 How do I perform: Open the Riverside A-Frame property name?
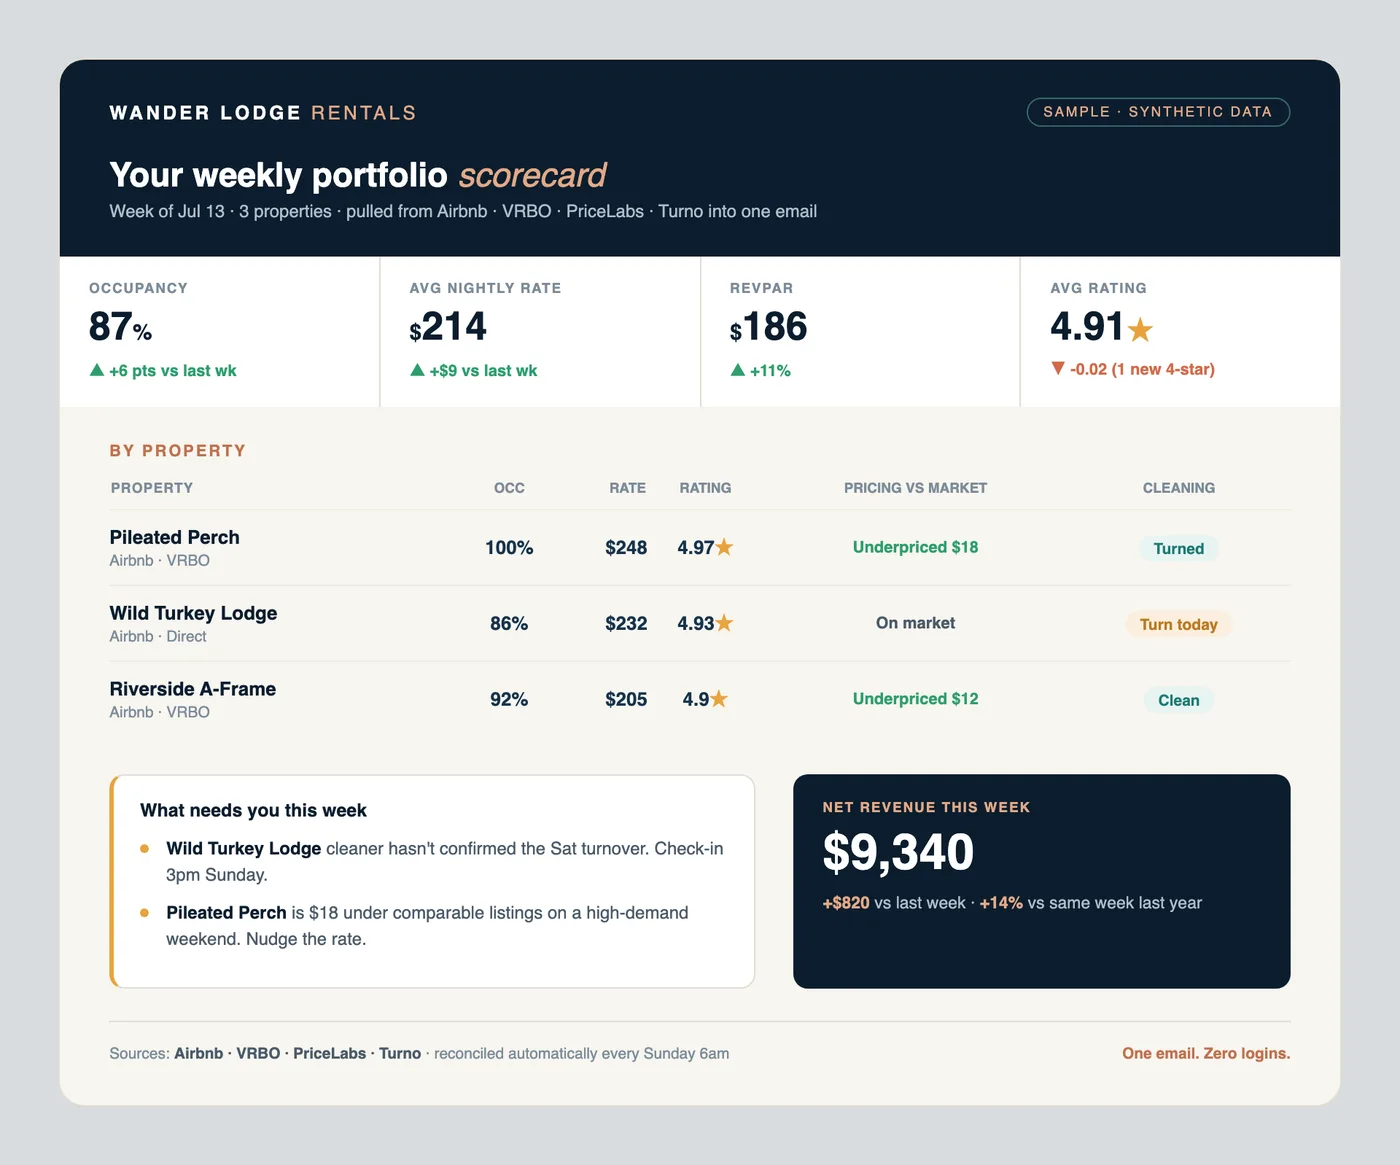tap(193, 689)
